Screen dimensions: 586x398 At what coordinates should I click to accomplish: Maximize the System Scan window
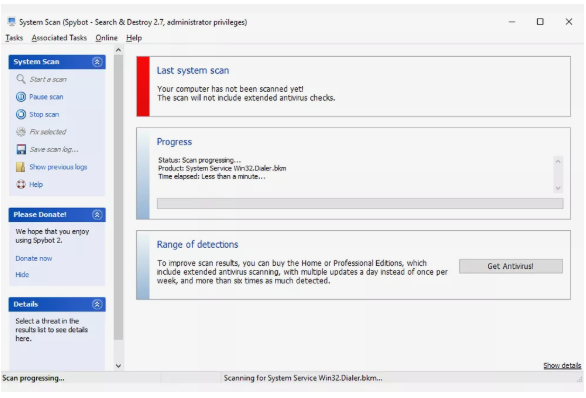click(x=540, y=22)
